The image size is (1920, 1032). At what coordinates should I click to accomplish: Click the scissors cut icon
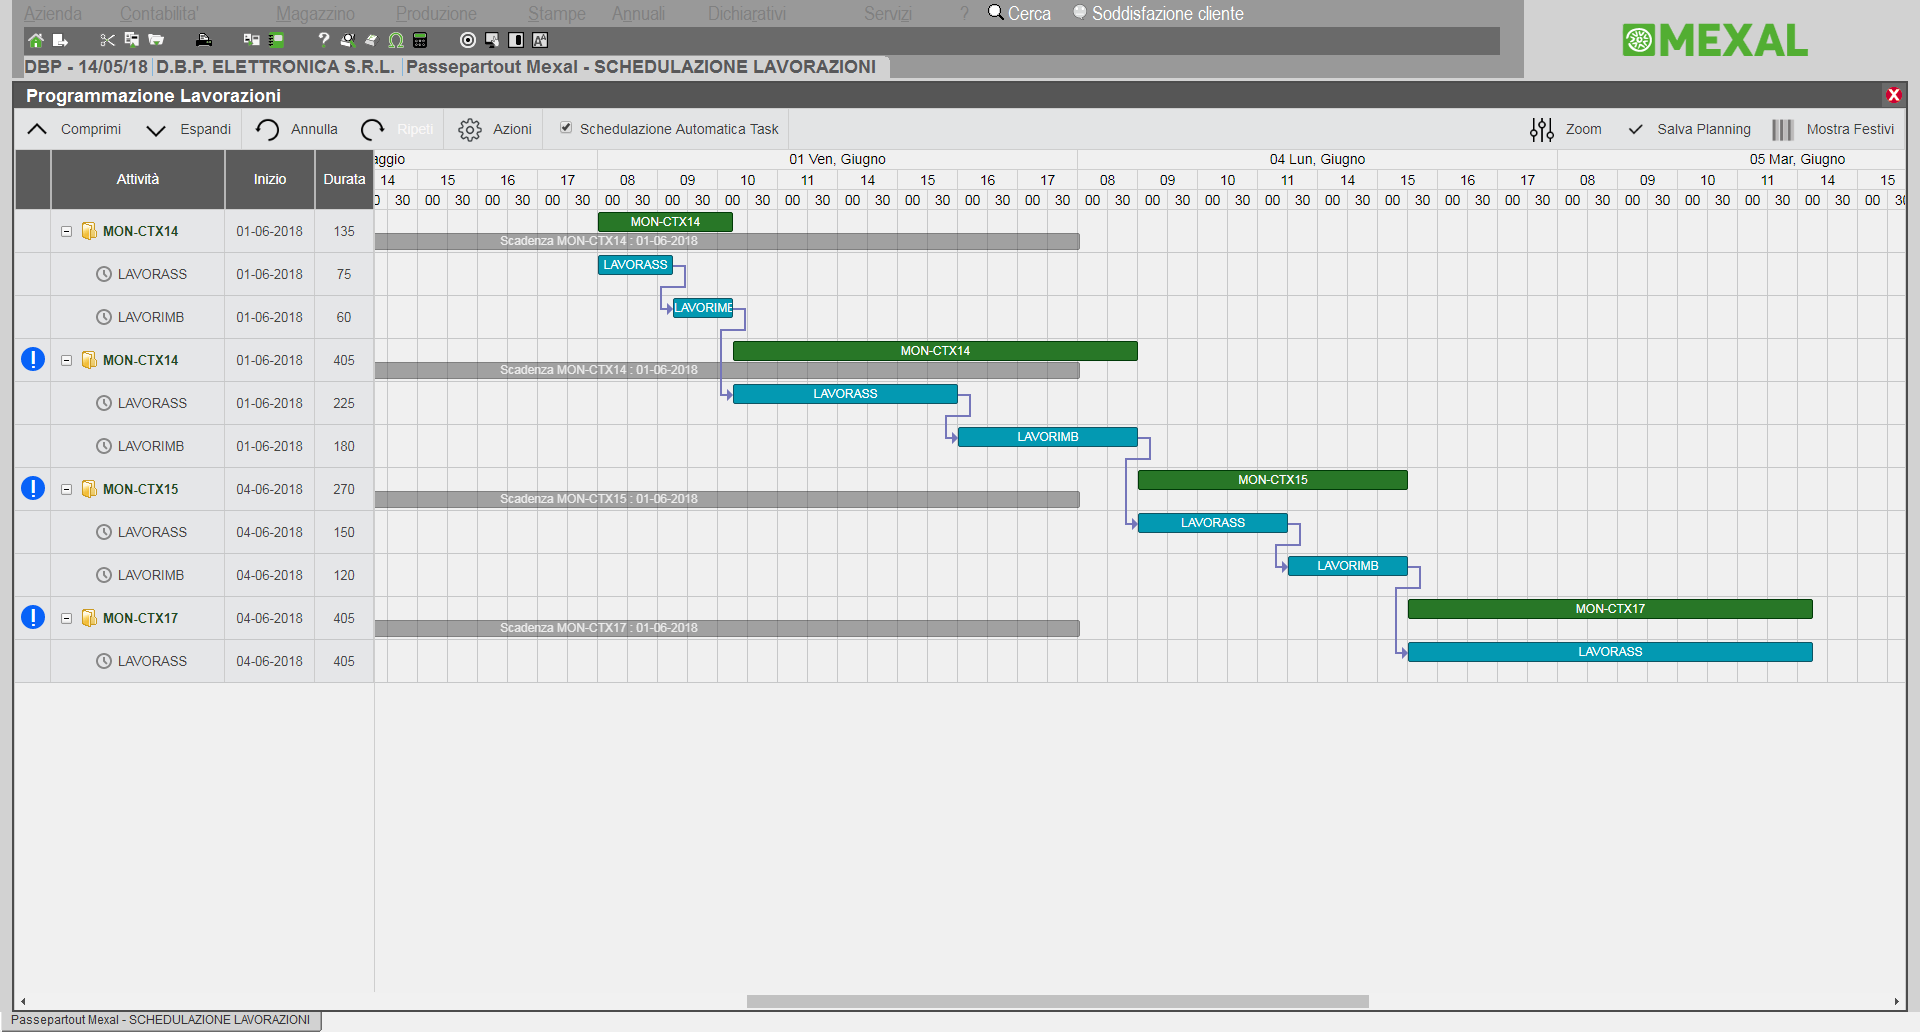[x=107, y=40]
